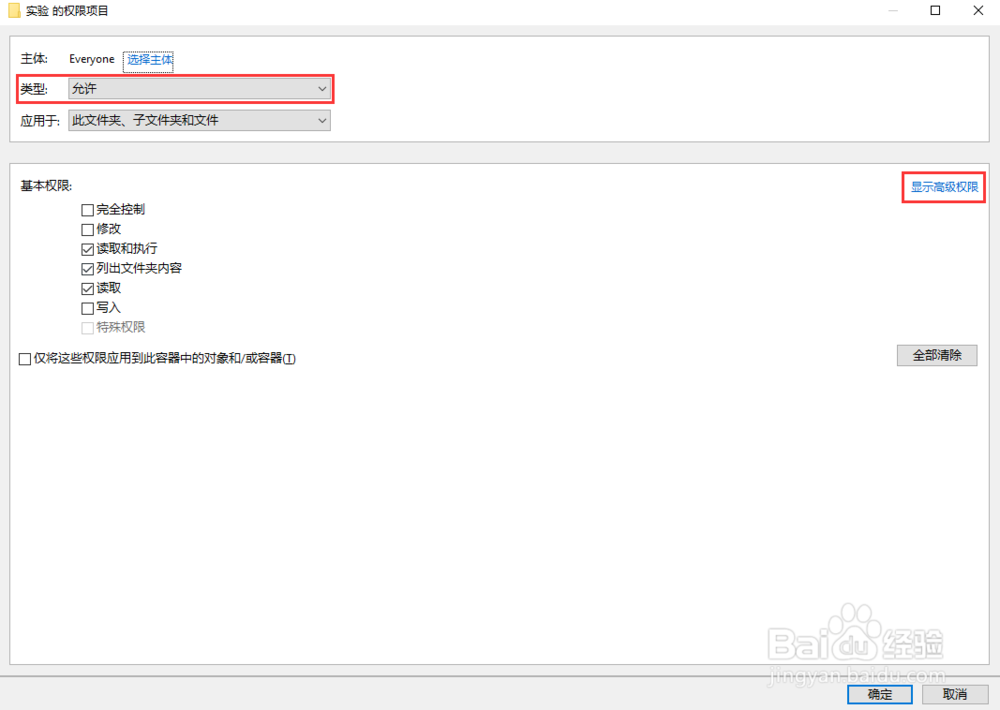Tick the 修改 permission checkbox
1000x710 pixels.
(87, 230)
